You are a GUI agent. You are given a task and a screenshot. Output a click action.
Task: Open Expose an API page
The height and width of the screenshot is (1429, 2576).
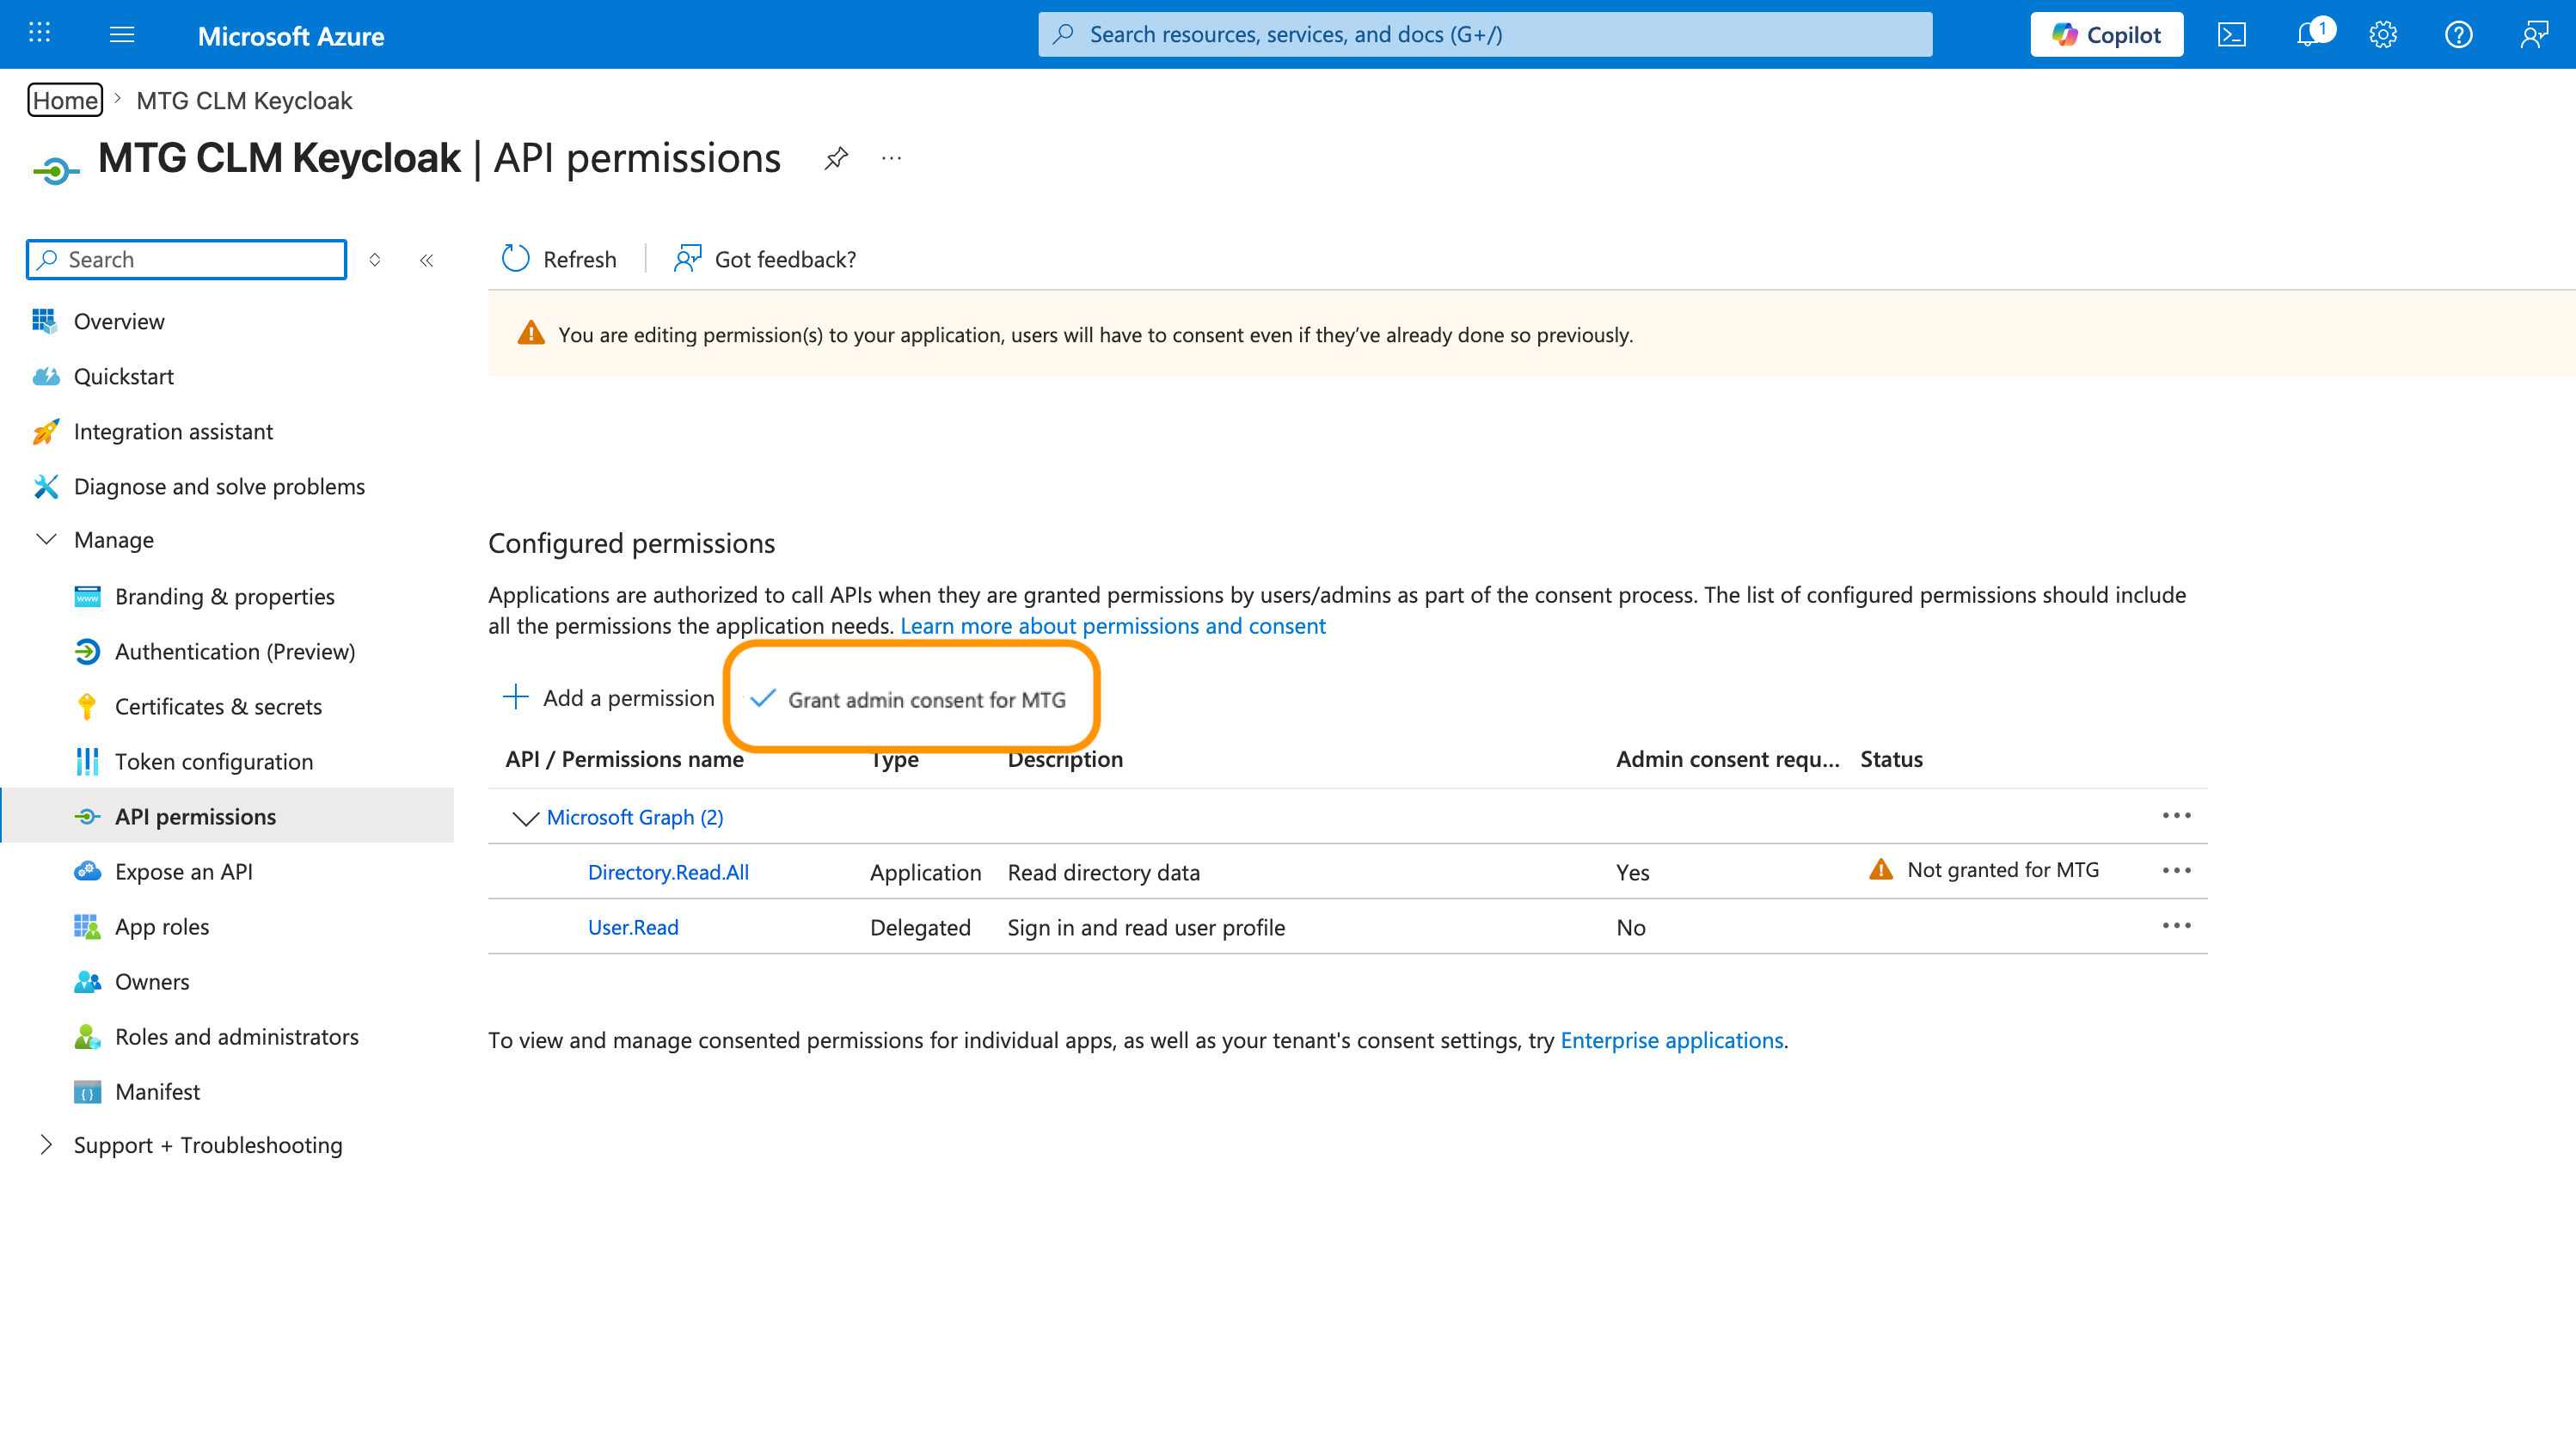(184, 871)
